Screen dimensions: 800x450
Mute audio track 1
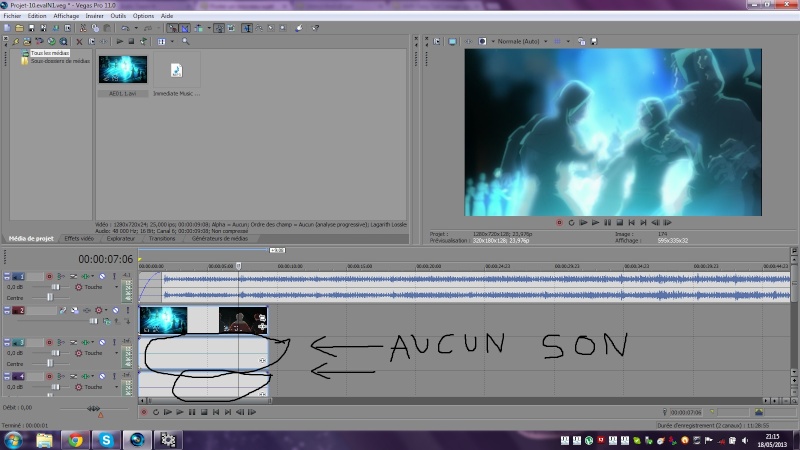(102, 277)
